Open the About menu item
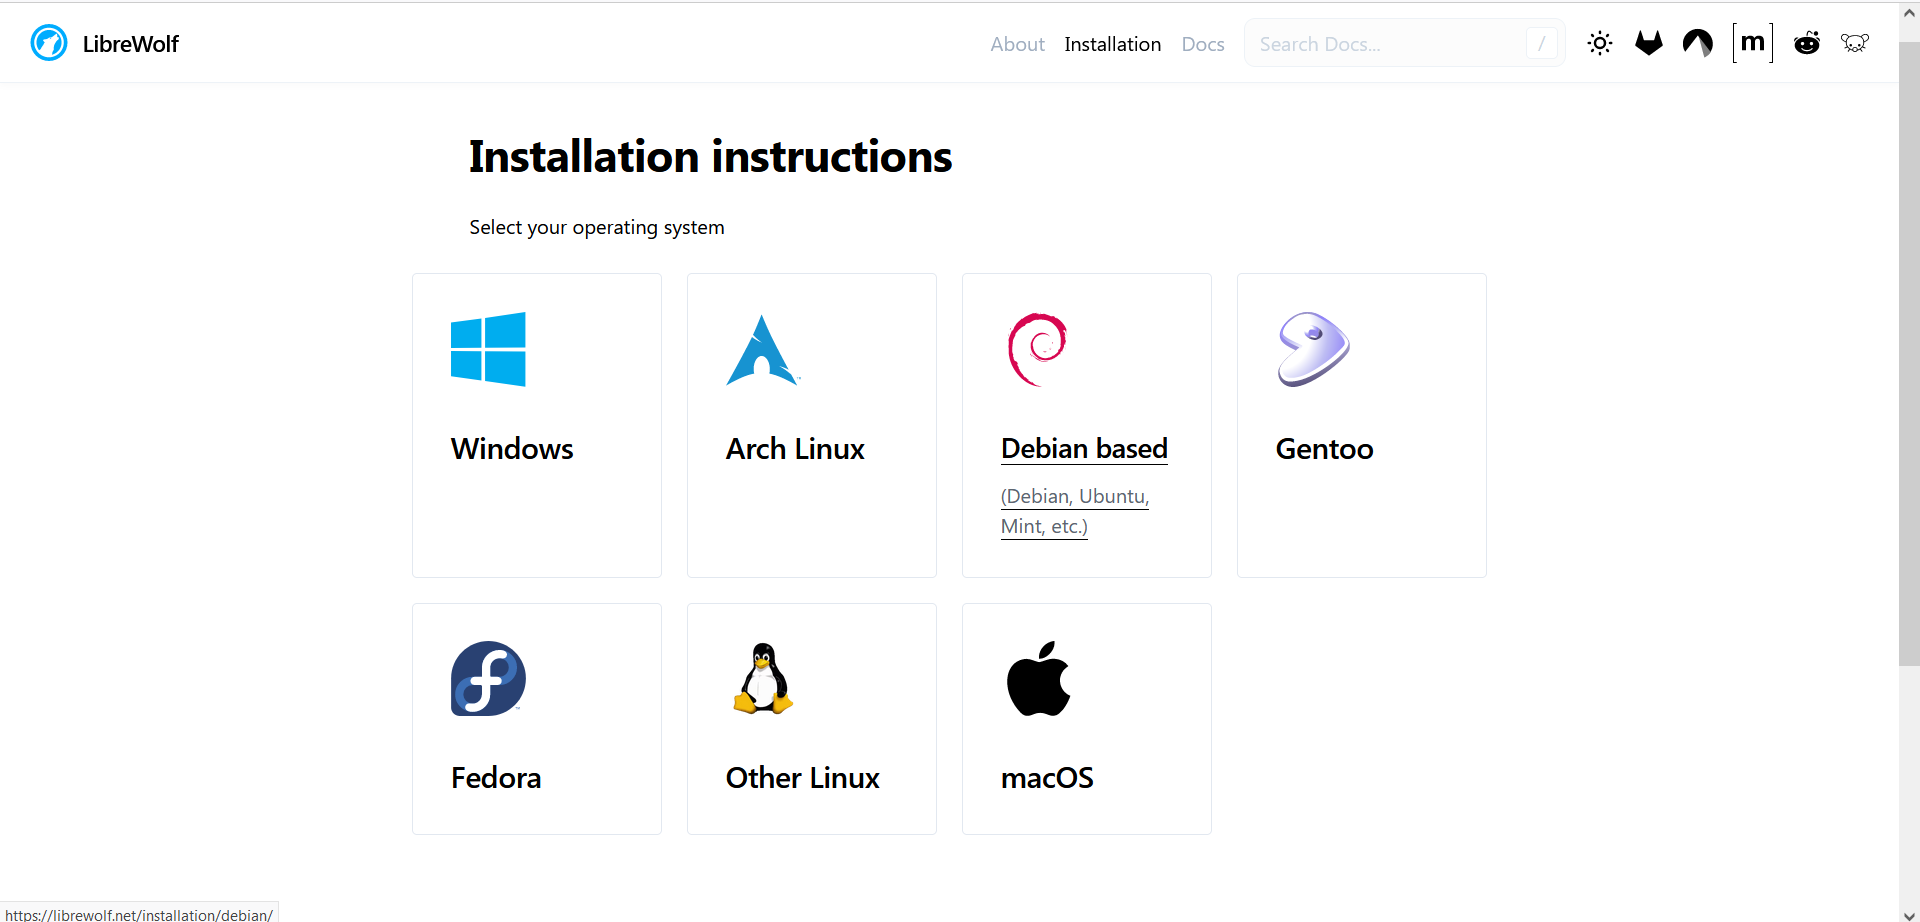Image resolution: width=1920 pixels, height=922 pixels. click(x=1017, y=44)
